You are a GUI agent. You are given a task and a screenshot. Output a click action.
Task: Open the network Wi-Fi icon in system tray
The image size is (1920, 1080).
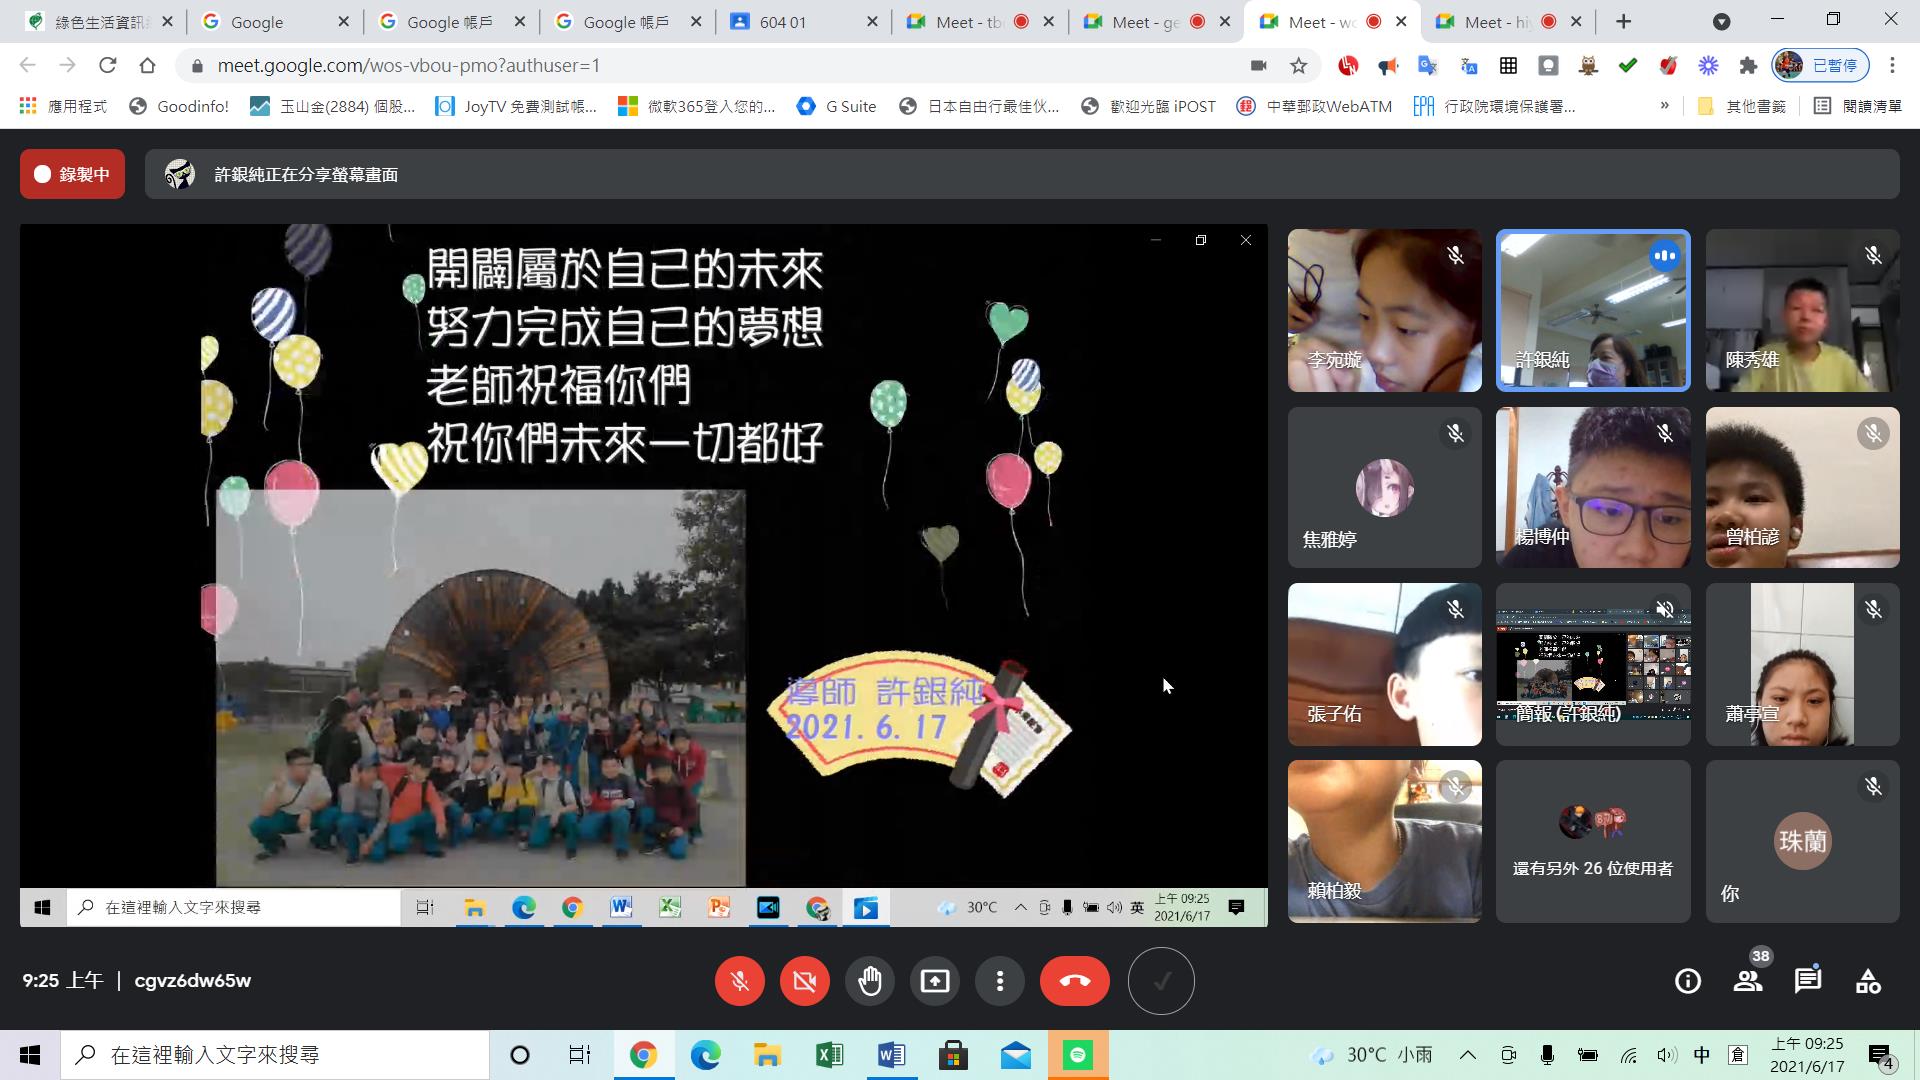1628,1055
